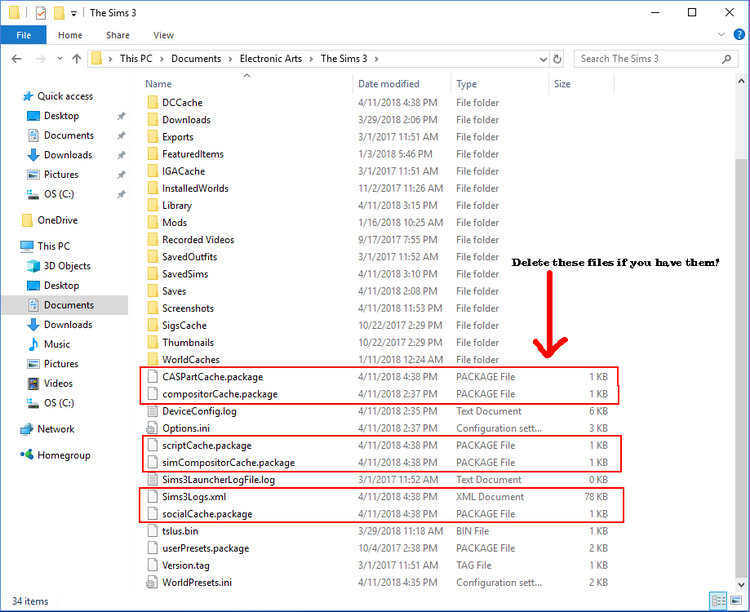Viewport: 750px width, 612px height.
Task: Open pinned Pictures under Quick access
Action: pos(61,175)
